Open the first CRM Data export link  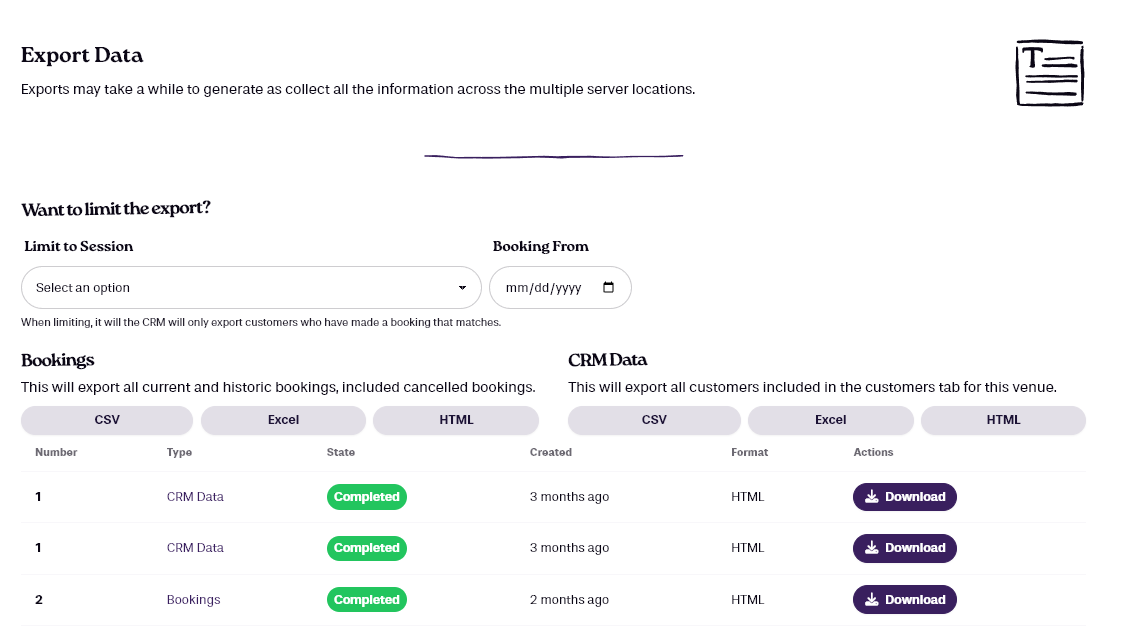pos(195,497)
